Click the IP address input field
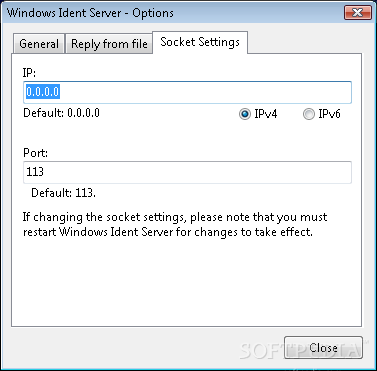Image resolution: width=377 pixels, height=371 pixels. [187, 92]
